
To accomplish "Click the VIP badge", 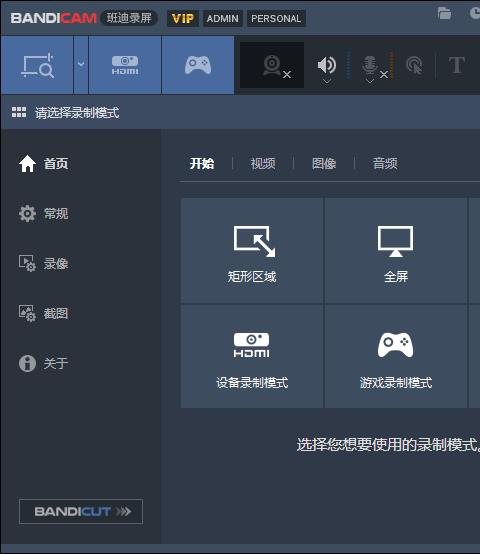I will pos(183,18).
